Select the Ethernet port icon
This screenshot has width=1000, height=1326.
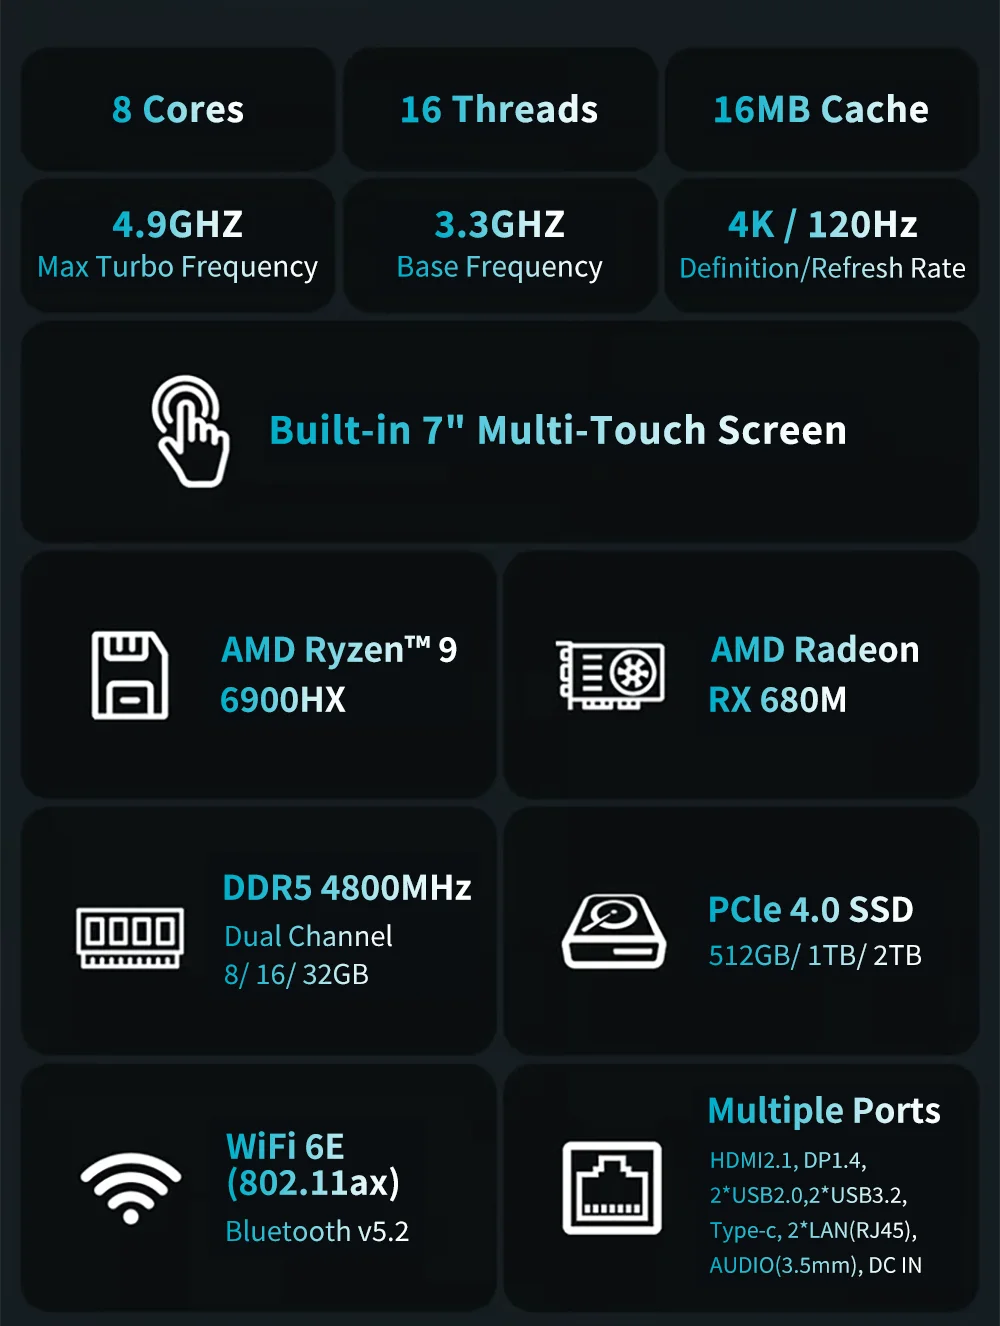coord(612,1188)
